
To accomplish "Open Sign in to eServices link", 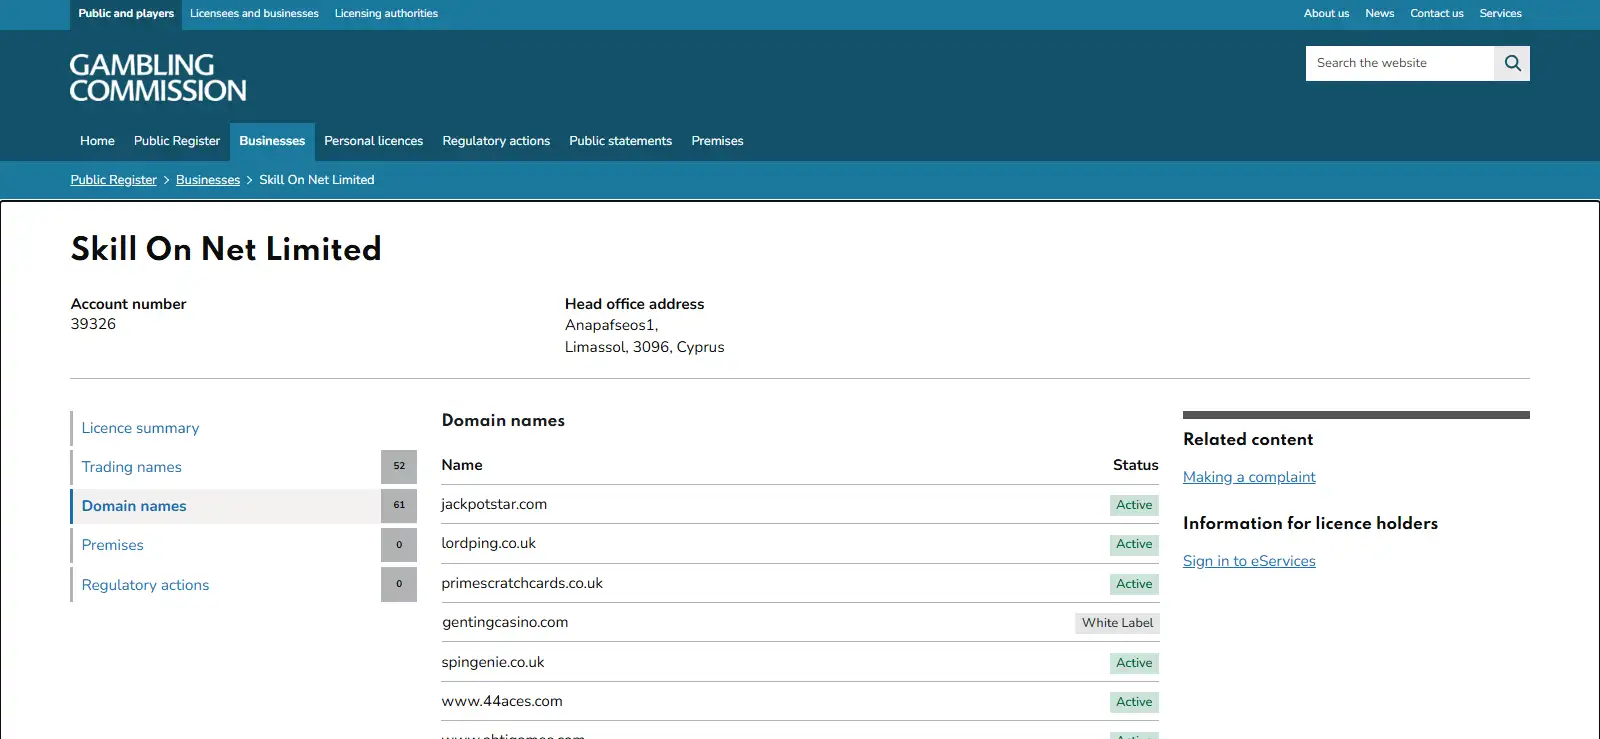I will (1249, 561).
